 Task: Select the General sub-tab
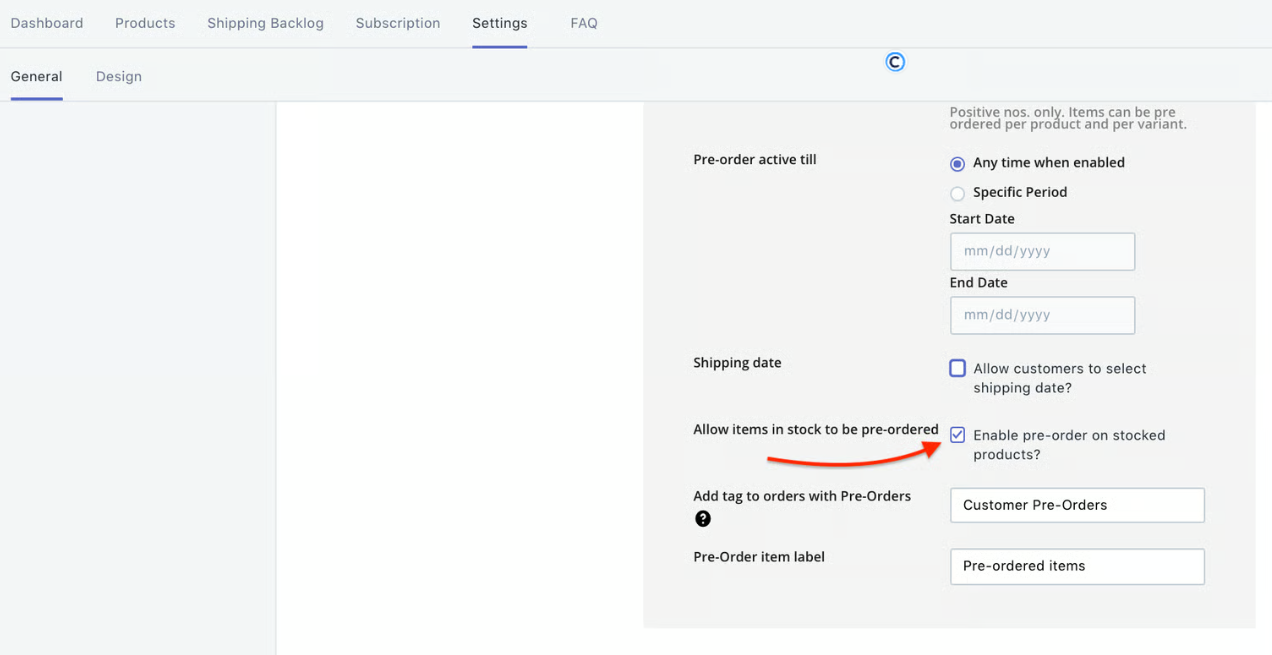pyautogui.click(x=37, y=77)
